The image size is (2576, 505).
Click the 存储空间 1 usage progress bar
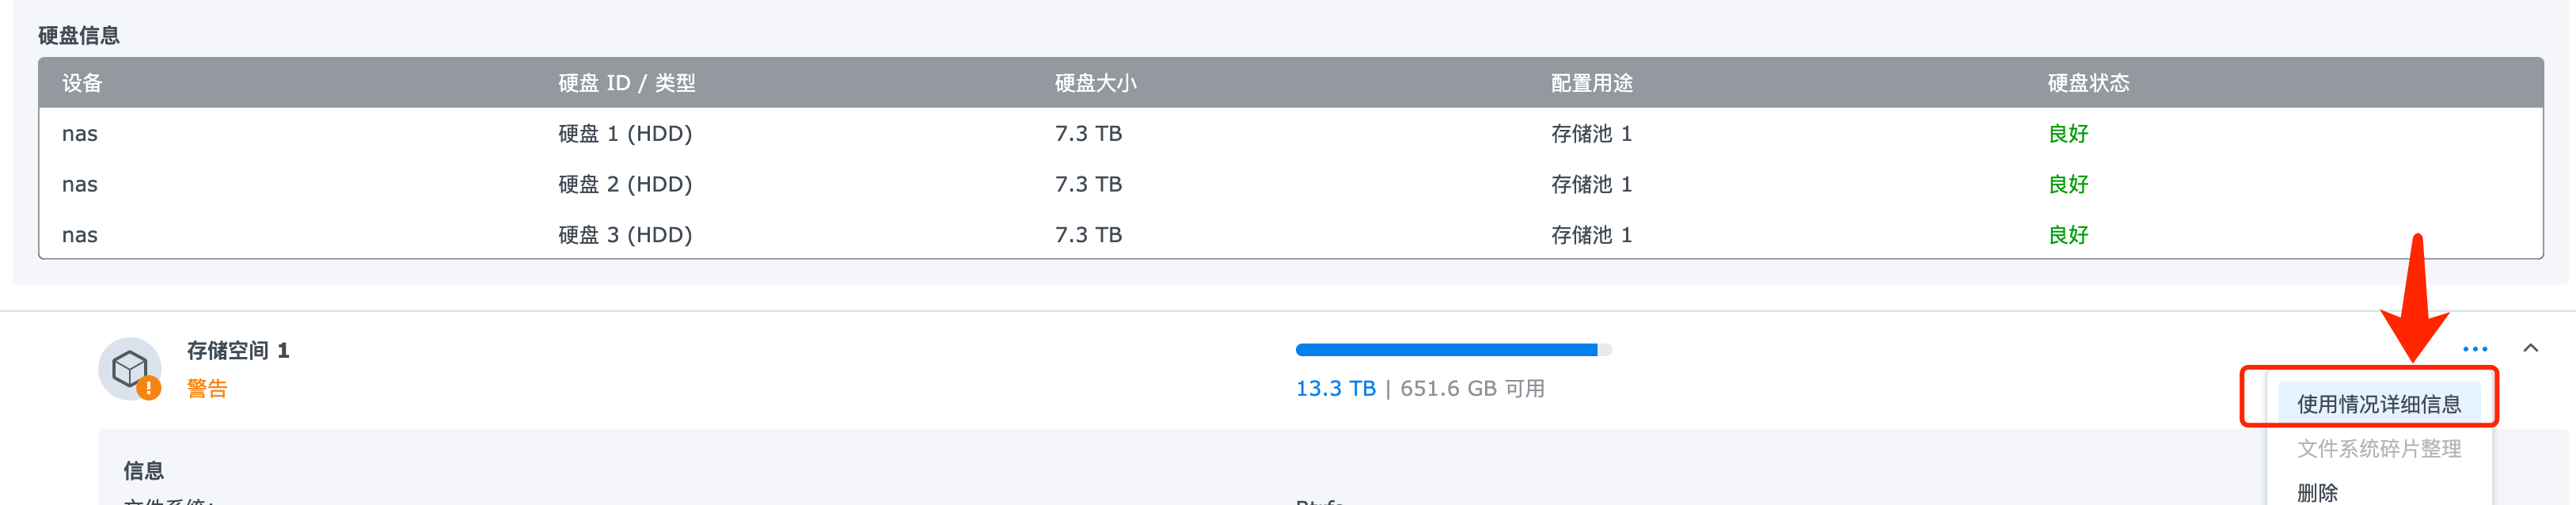(1453, 350)
